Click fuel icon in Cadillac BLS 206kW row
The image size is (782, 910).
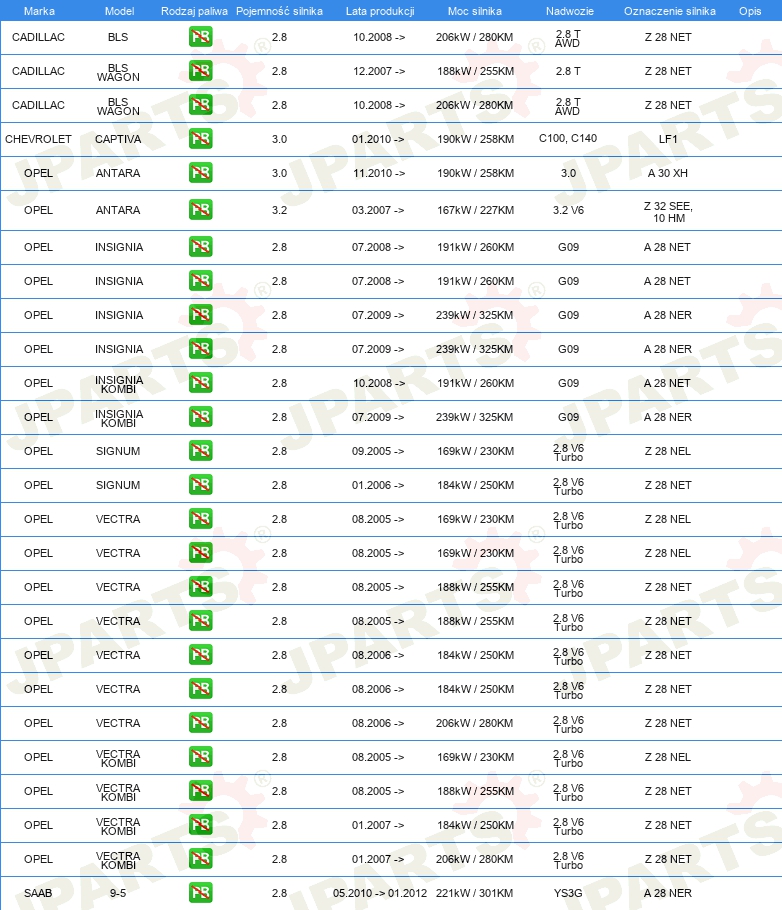(200, 37)
